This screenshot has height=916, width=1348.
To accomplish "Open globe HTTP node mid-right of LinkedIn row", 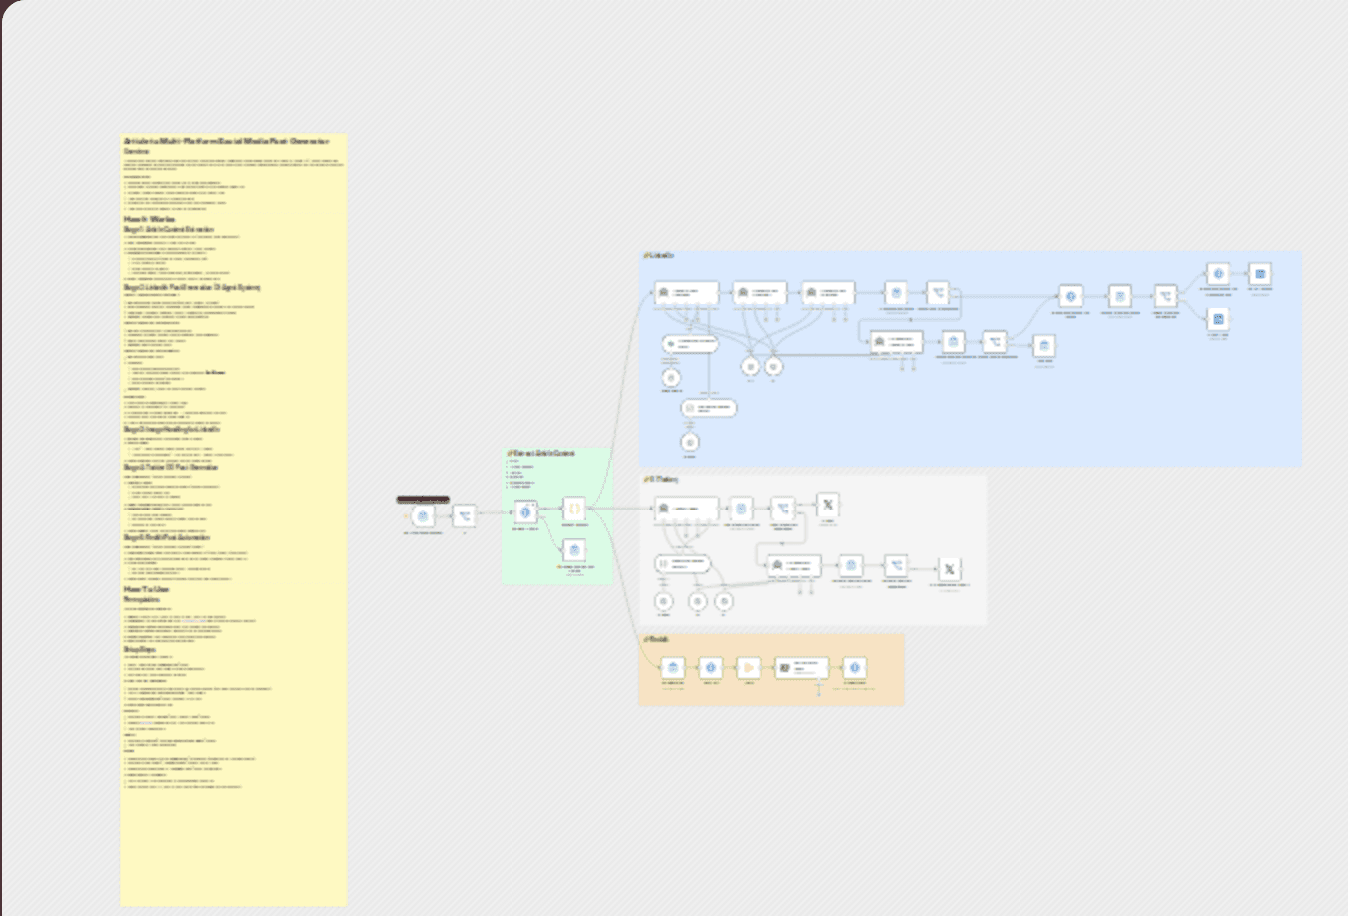I will (1071, 296).
